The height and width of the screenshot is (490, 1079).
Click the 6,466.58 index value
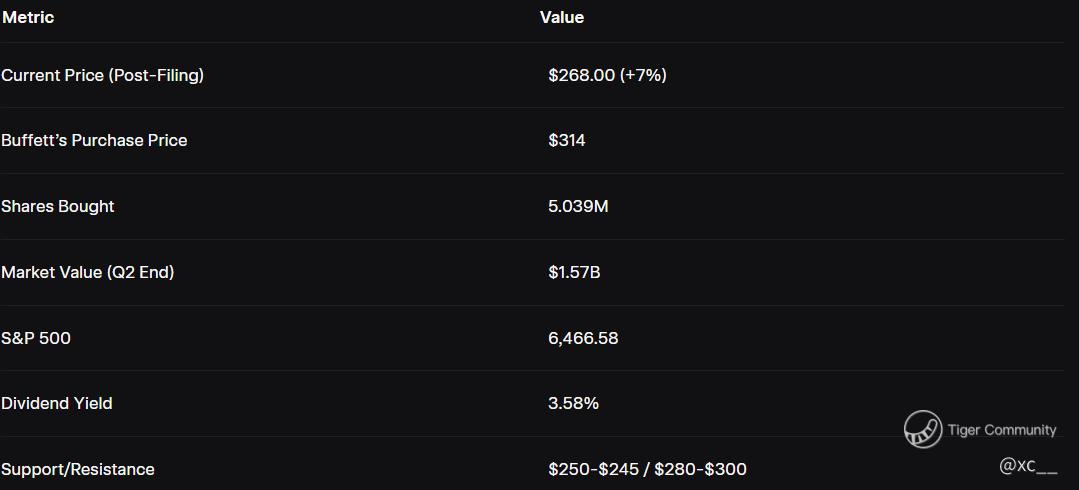583,338
